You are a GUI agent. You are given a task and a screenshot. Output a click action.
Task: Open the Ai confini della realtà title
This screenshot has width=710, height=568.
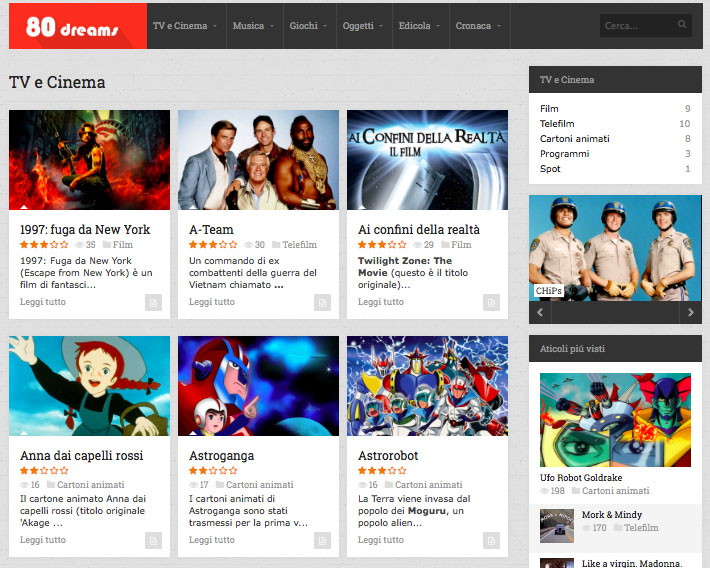419,230
